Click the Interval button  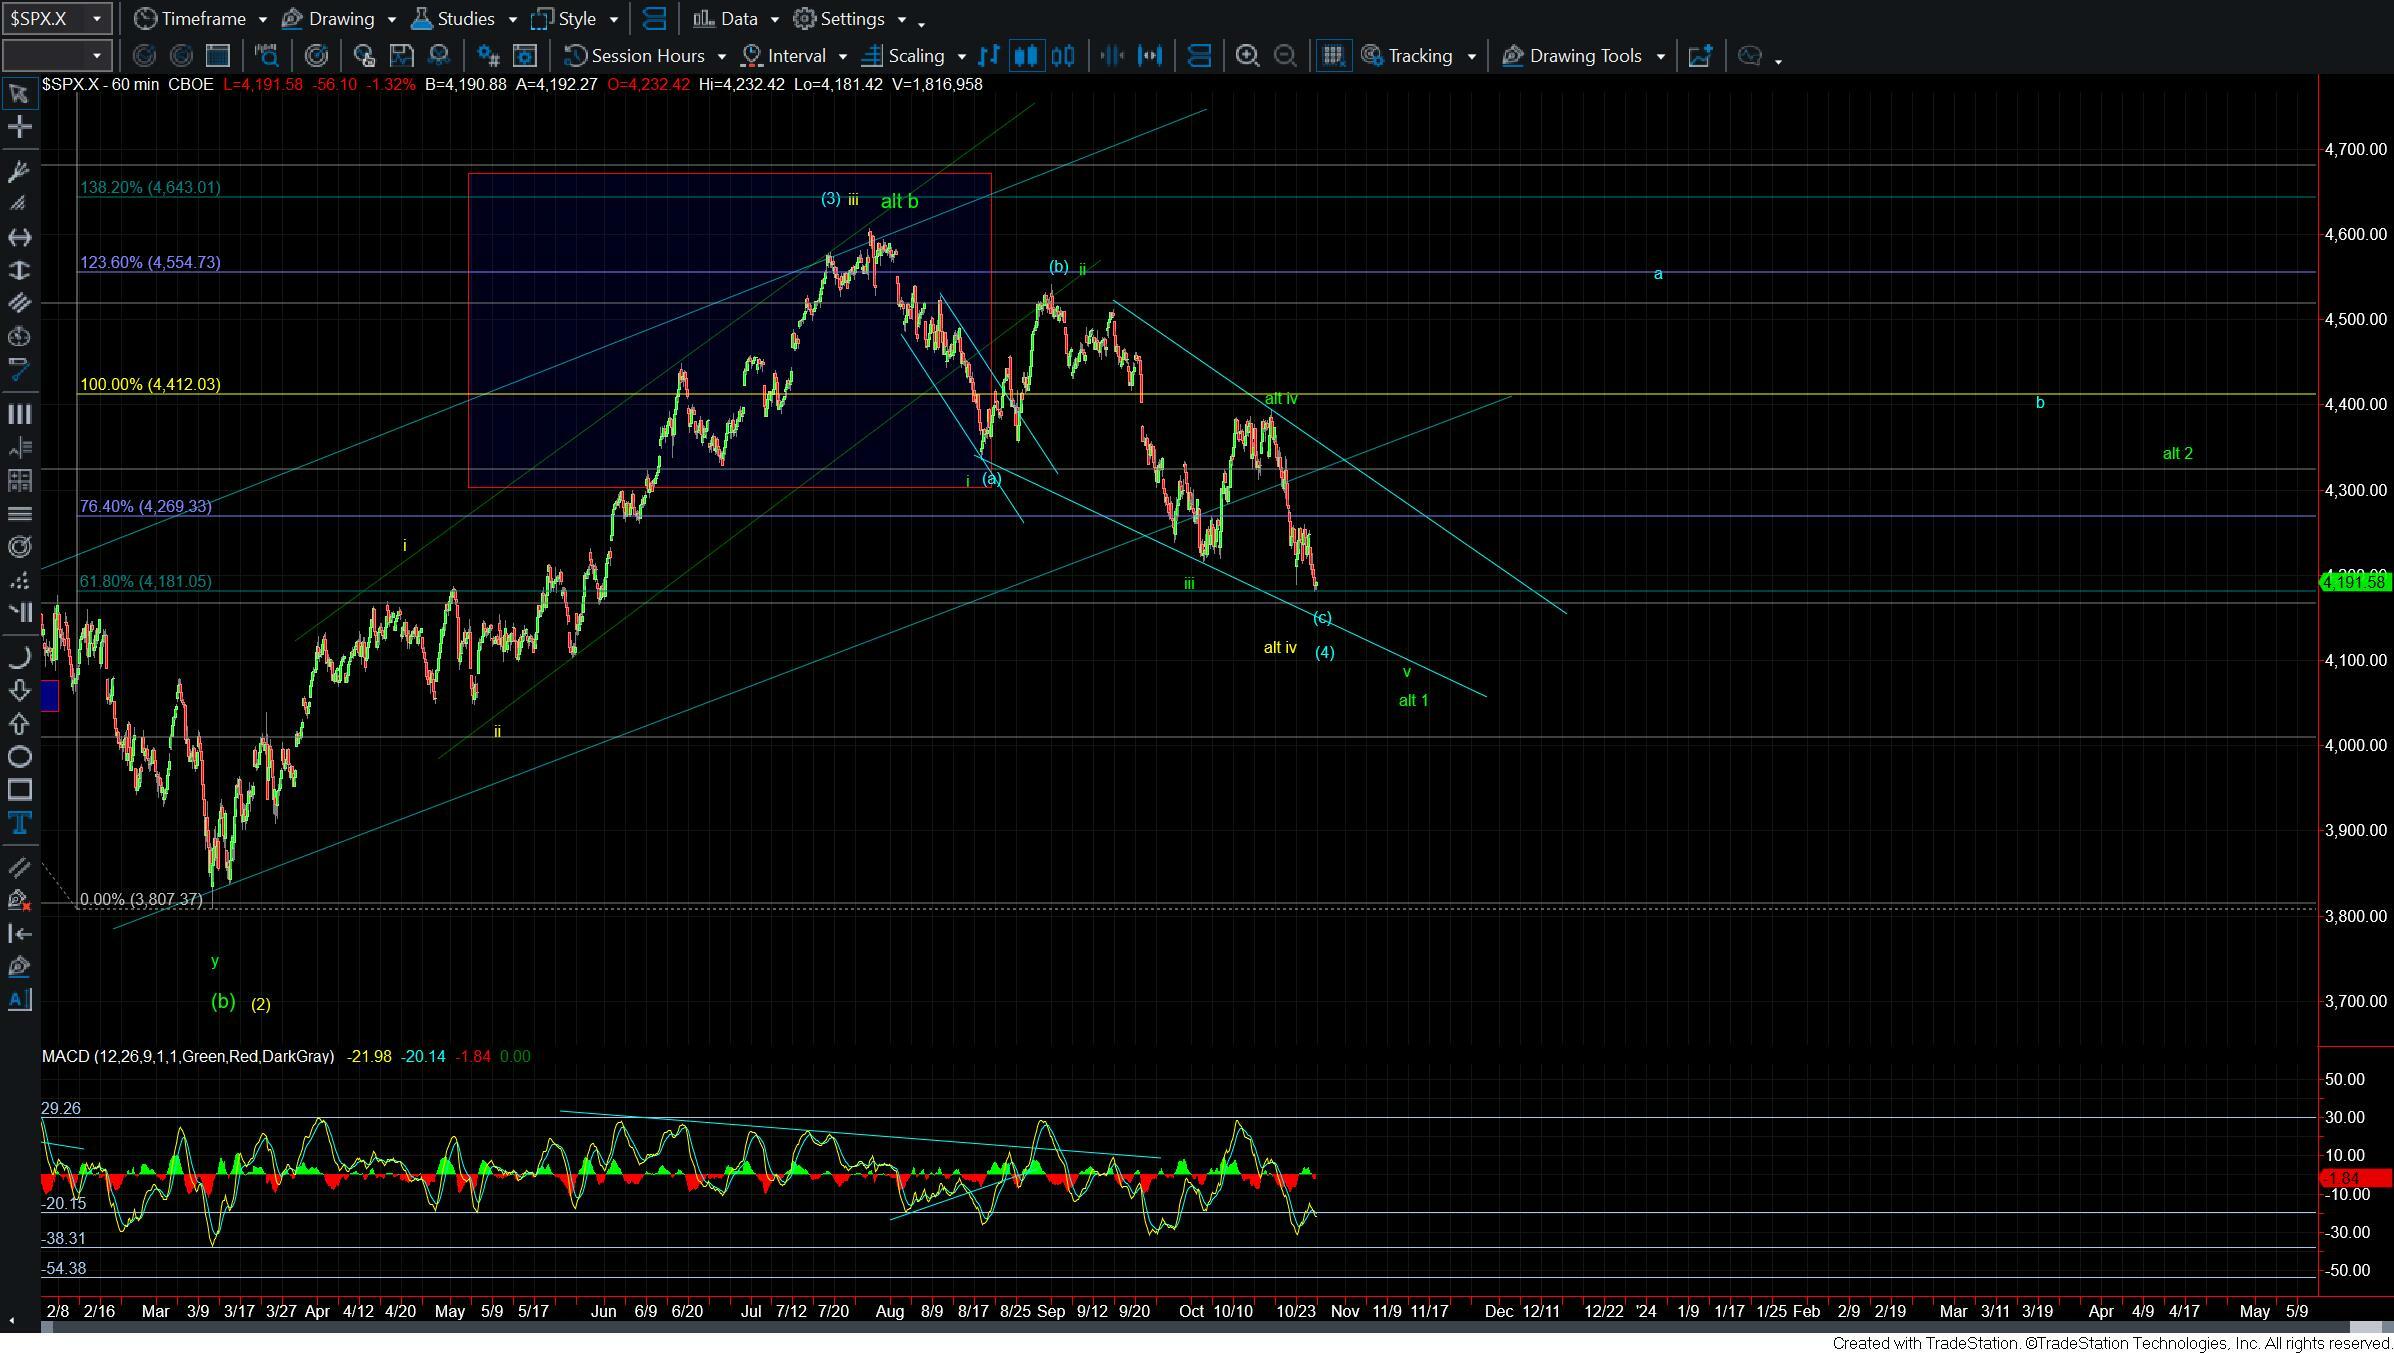784,56
